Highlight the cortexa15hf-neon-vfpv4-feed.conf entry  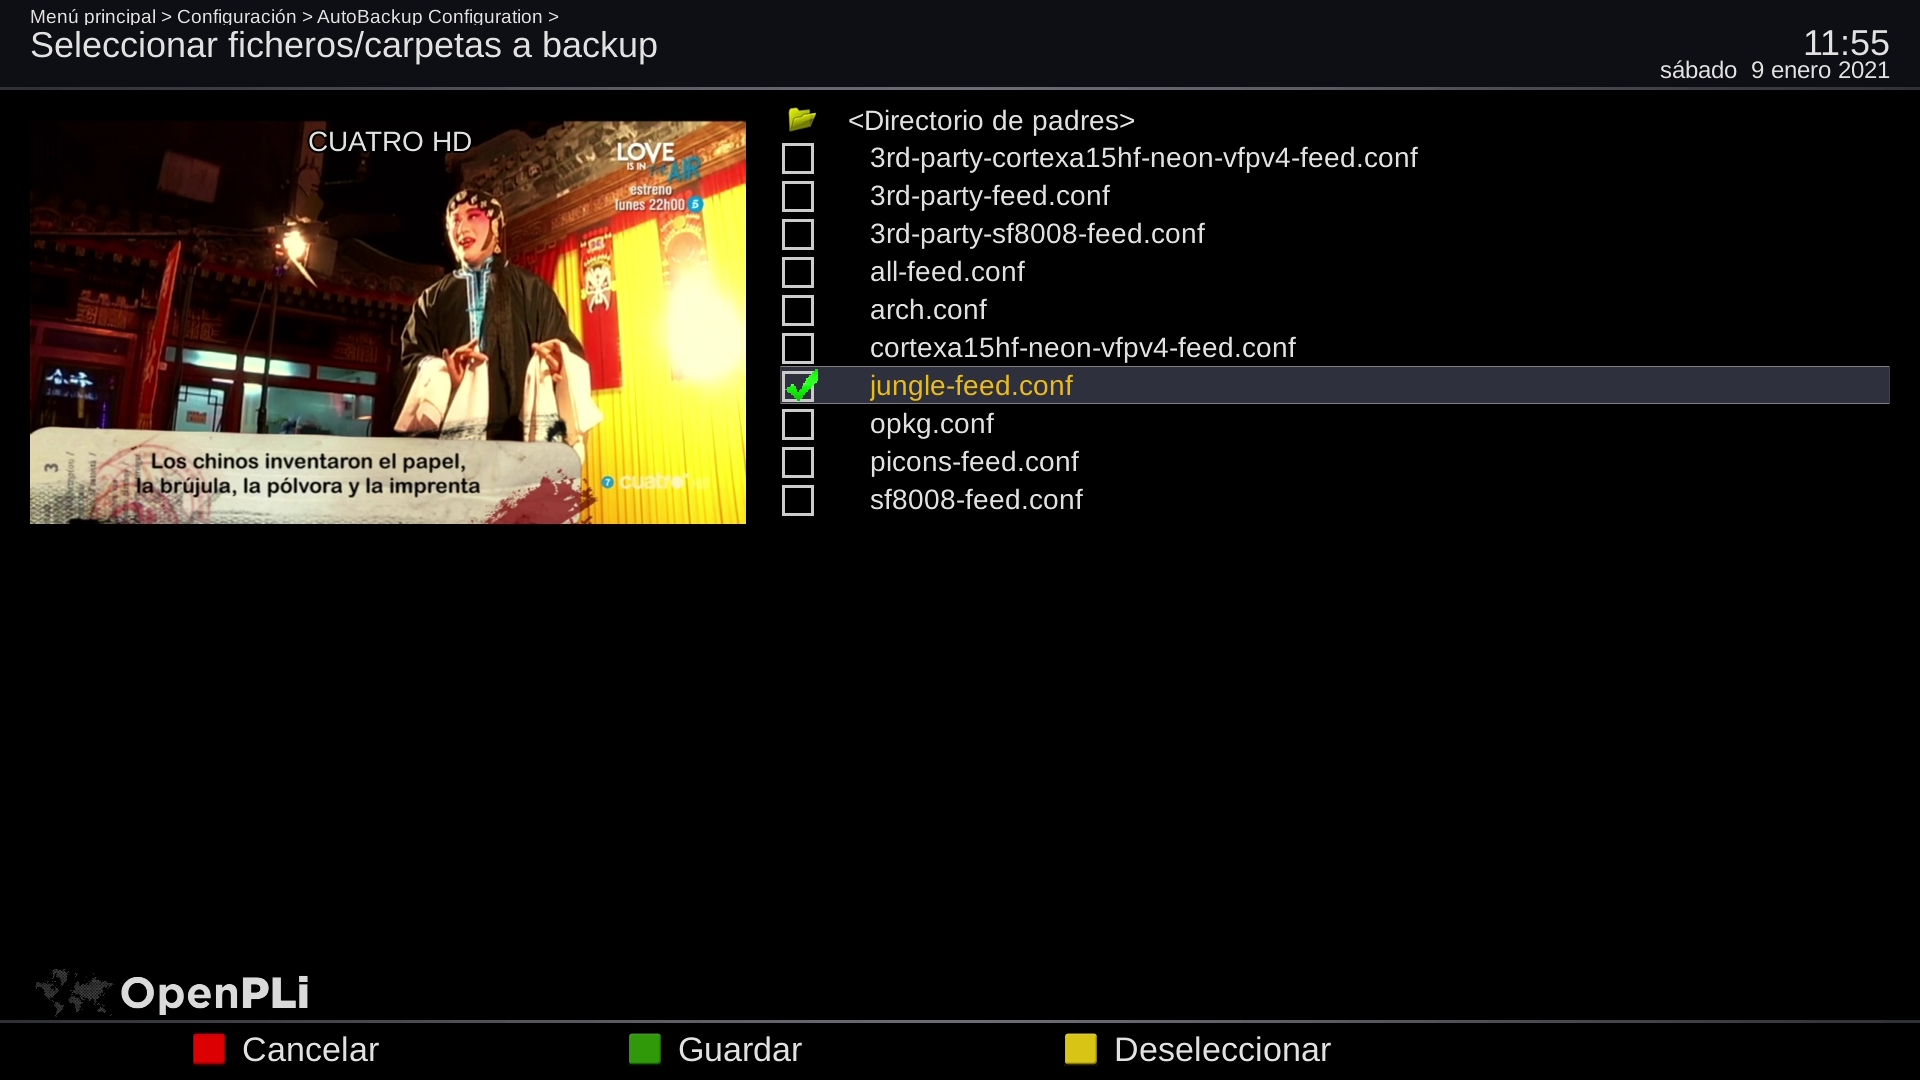1081,348
